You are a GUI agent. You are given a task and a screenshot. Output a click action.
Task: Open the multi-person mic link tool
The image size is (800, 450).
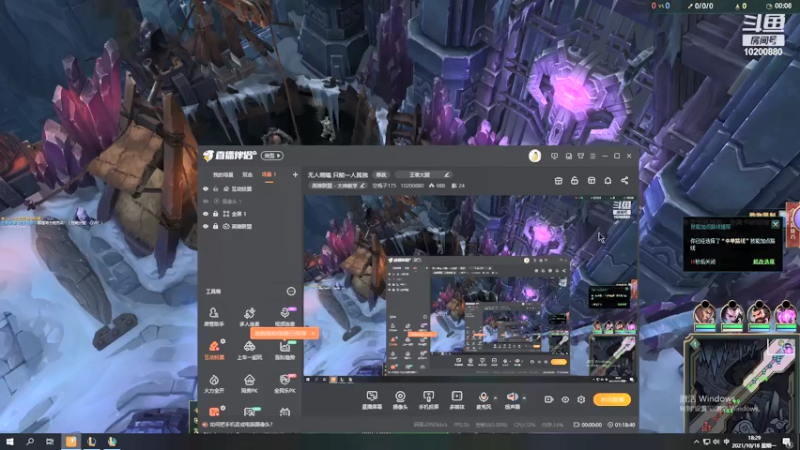[x=249, y=316]
